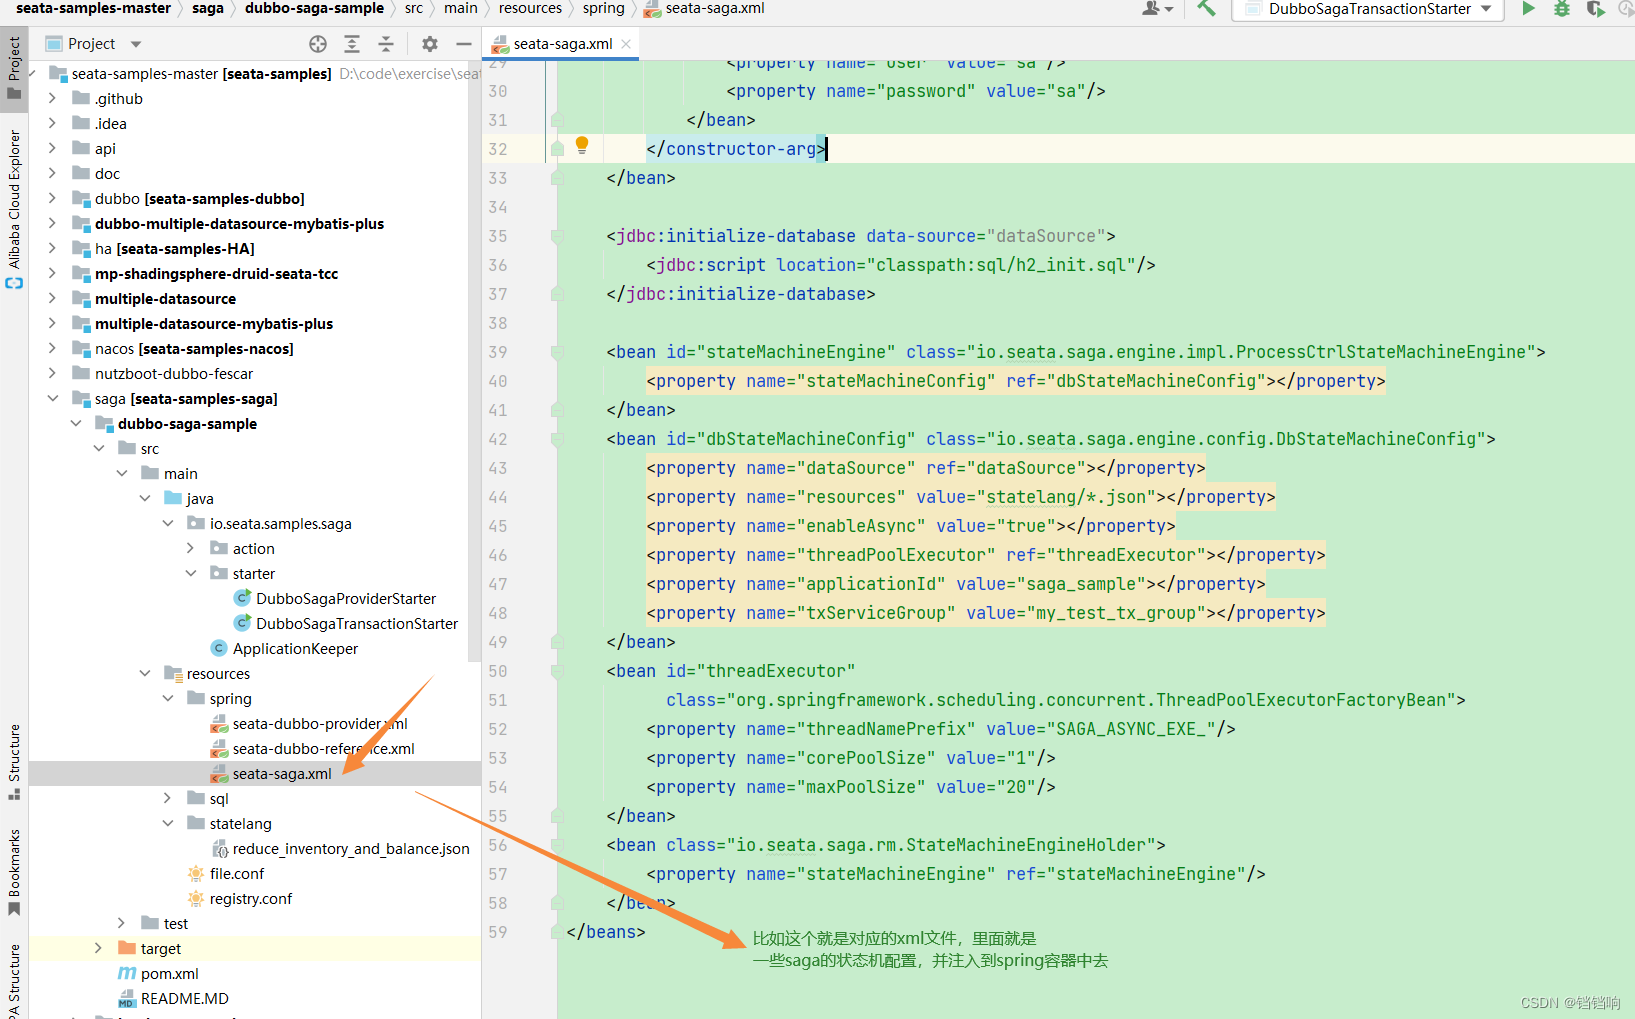This screenshot has height=1019, width=1635.
Task: Select DubboSagaTransactionStarter class in tree
Action: click(357, 624)
